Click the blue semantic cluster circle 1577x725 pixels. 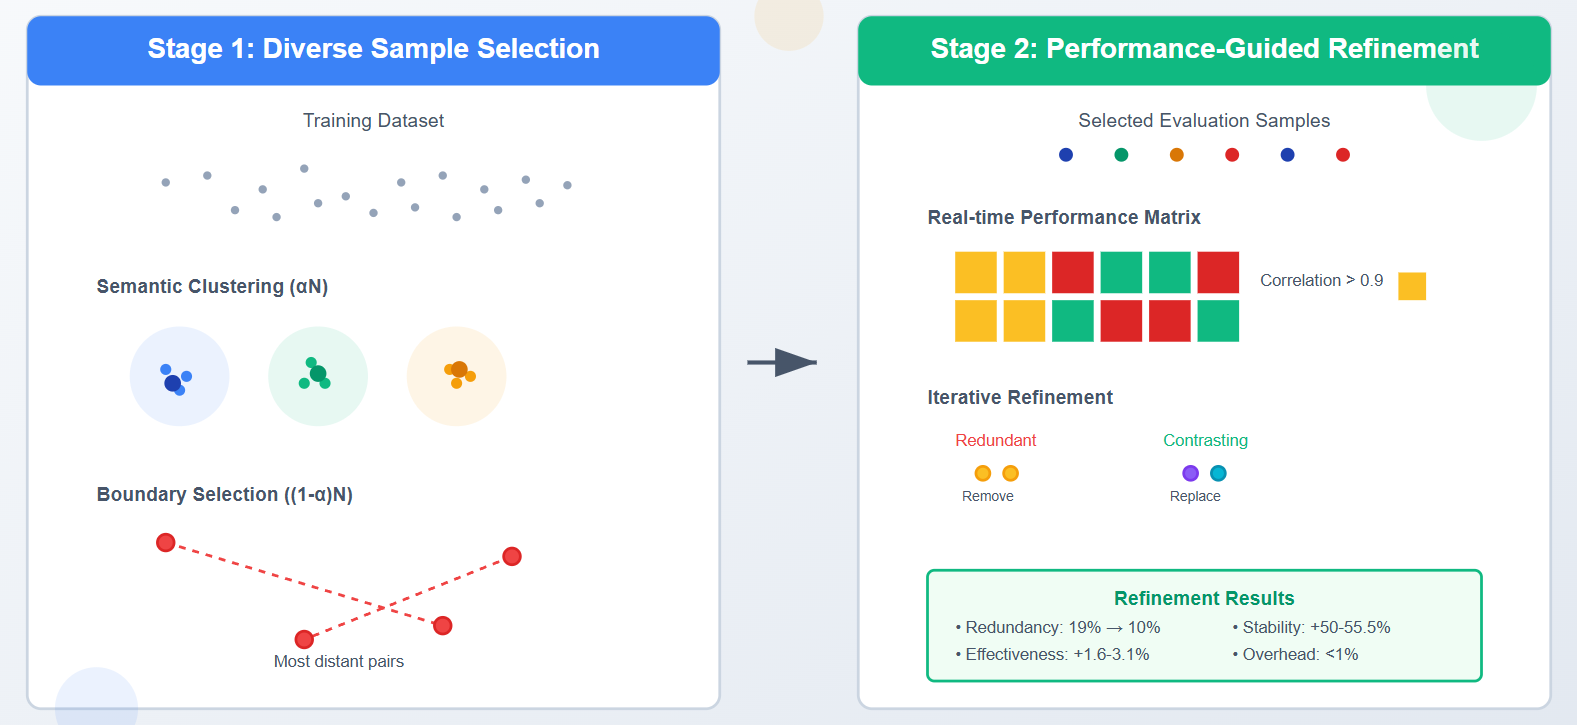(x=179, y=376)
